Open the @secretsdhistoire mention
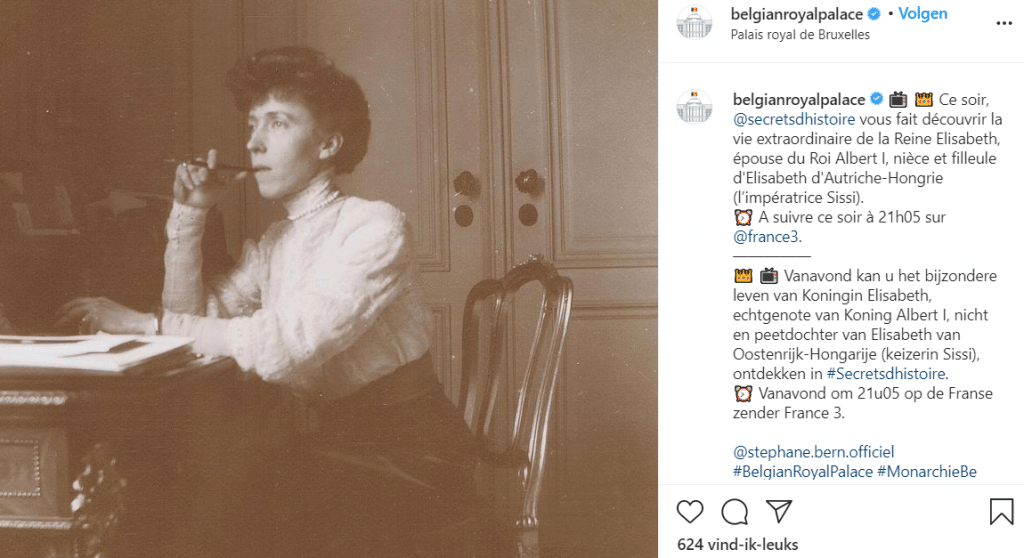Viewport: 1024px width, 558px height. (x=787, y=119)
